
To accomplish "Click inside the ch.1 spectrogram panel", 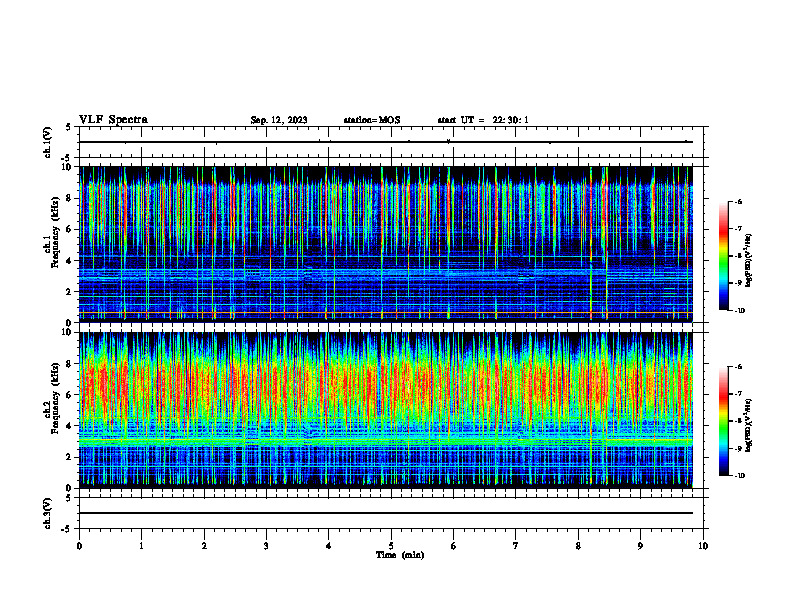I will pyautogui.click(x=386, y=244).
